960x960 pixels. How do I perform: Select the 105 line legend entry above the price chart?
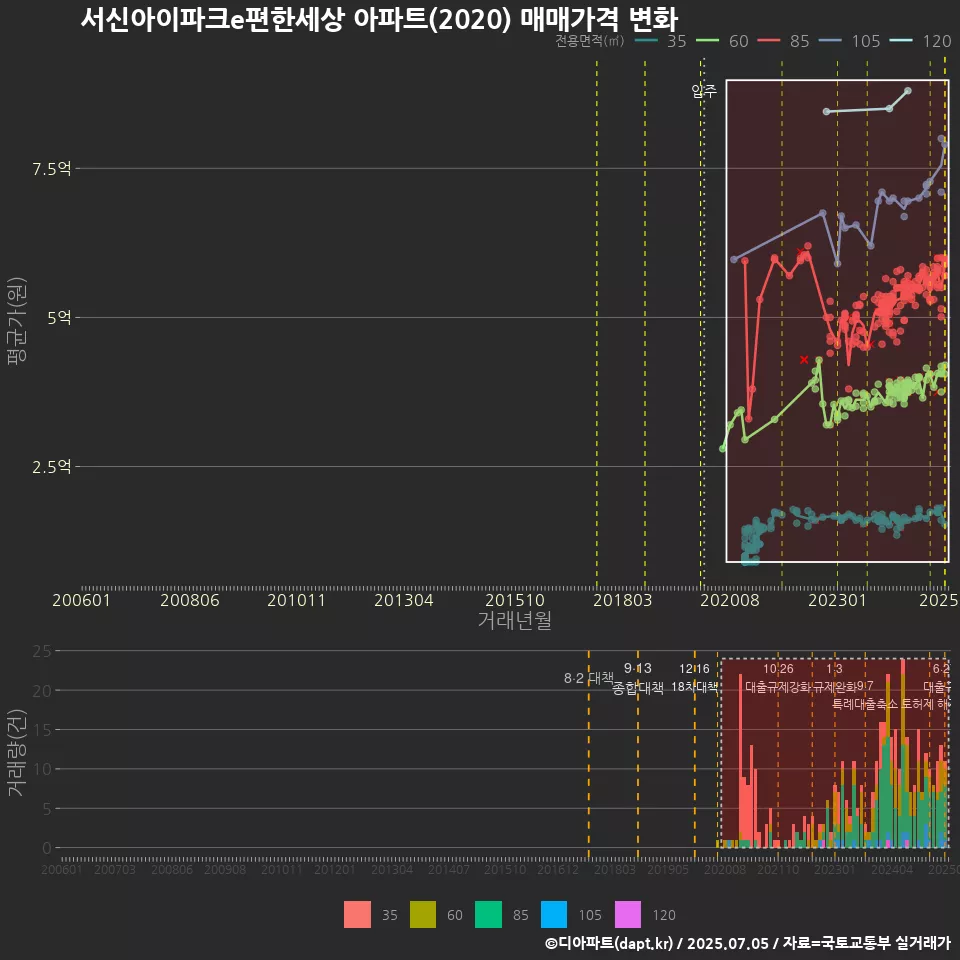pyautogui.click(x=849, y=41)
